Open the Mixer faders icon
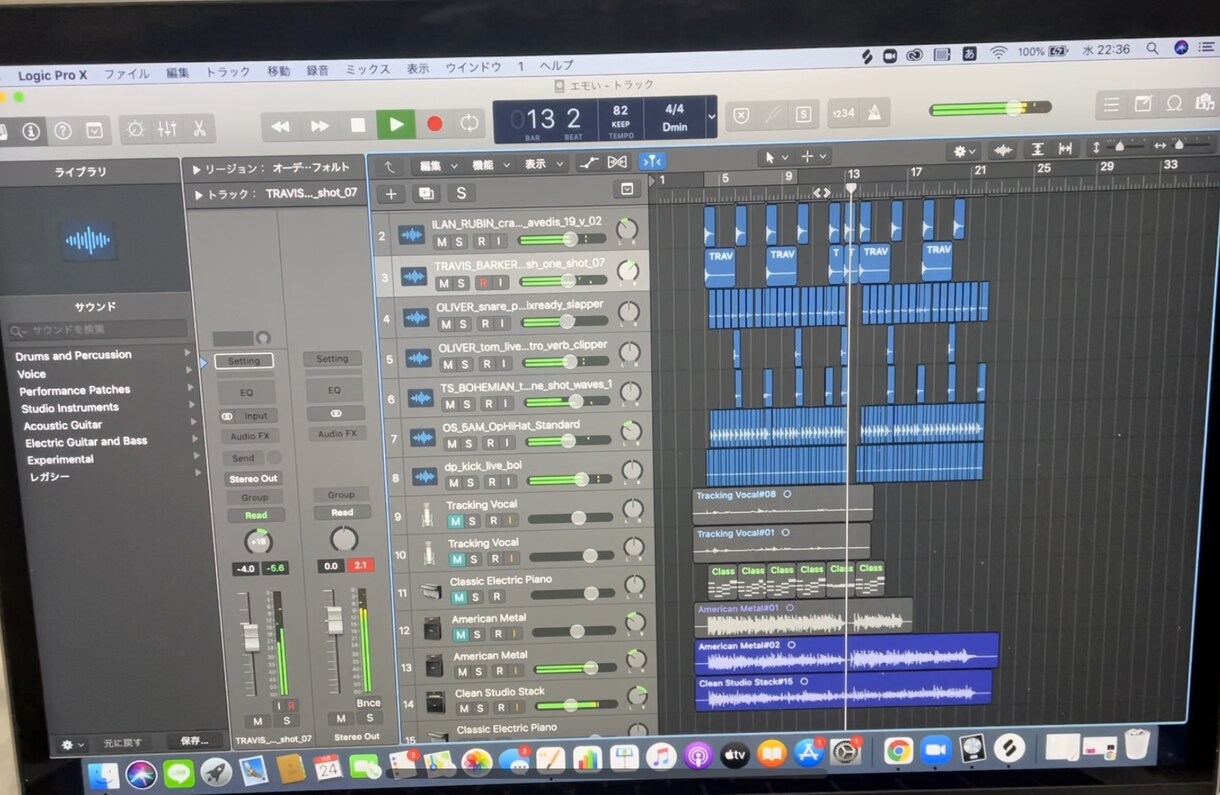This screenshot has width=1220, height=795. tap(167, 129)
